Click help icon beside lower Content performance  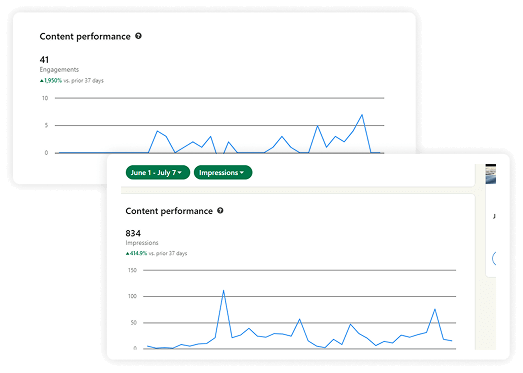click(x=220, y=211)
